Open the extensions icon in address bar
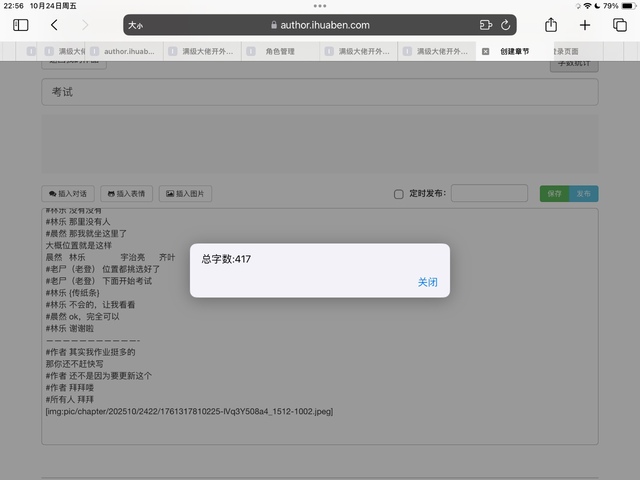The height and width of the screenshot is (480, 640). tap(486, 25)
